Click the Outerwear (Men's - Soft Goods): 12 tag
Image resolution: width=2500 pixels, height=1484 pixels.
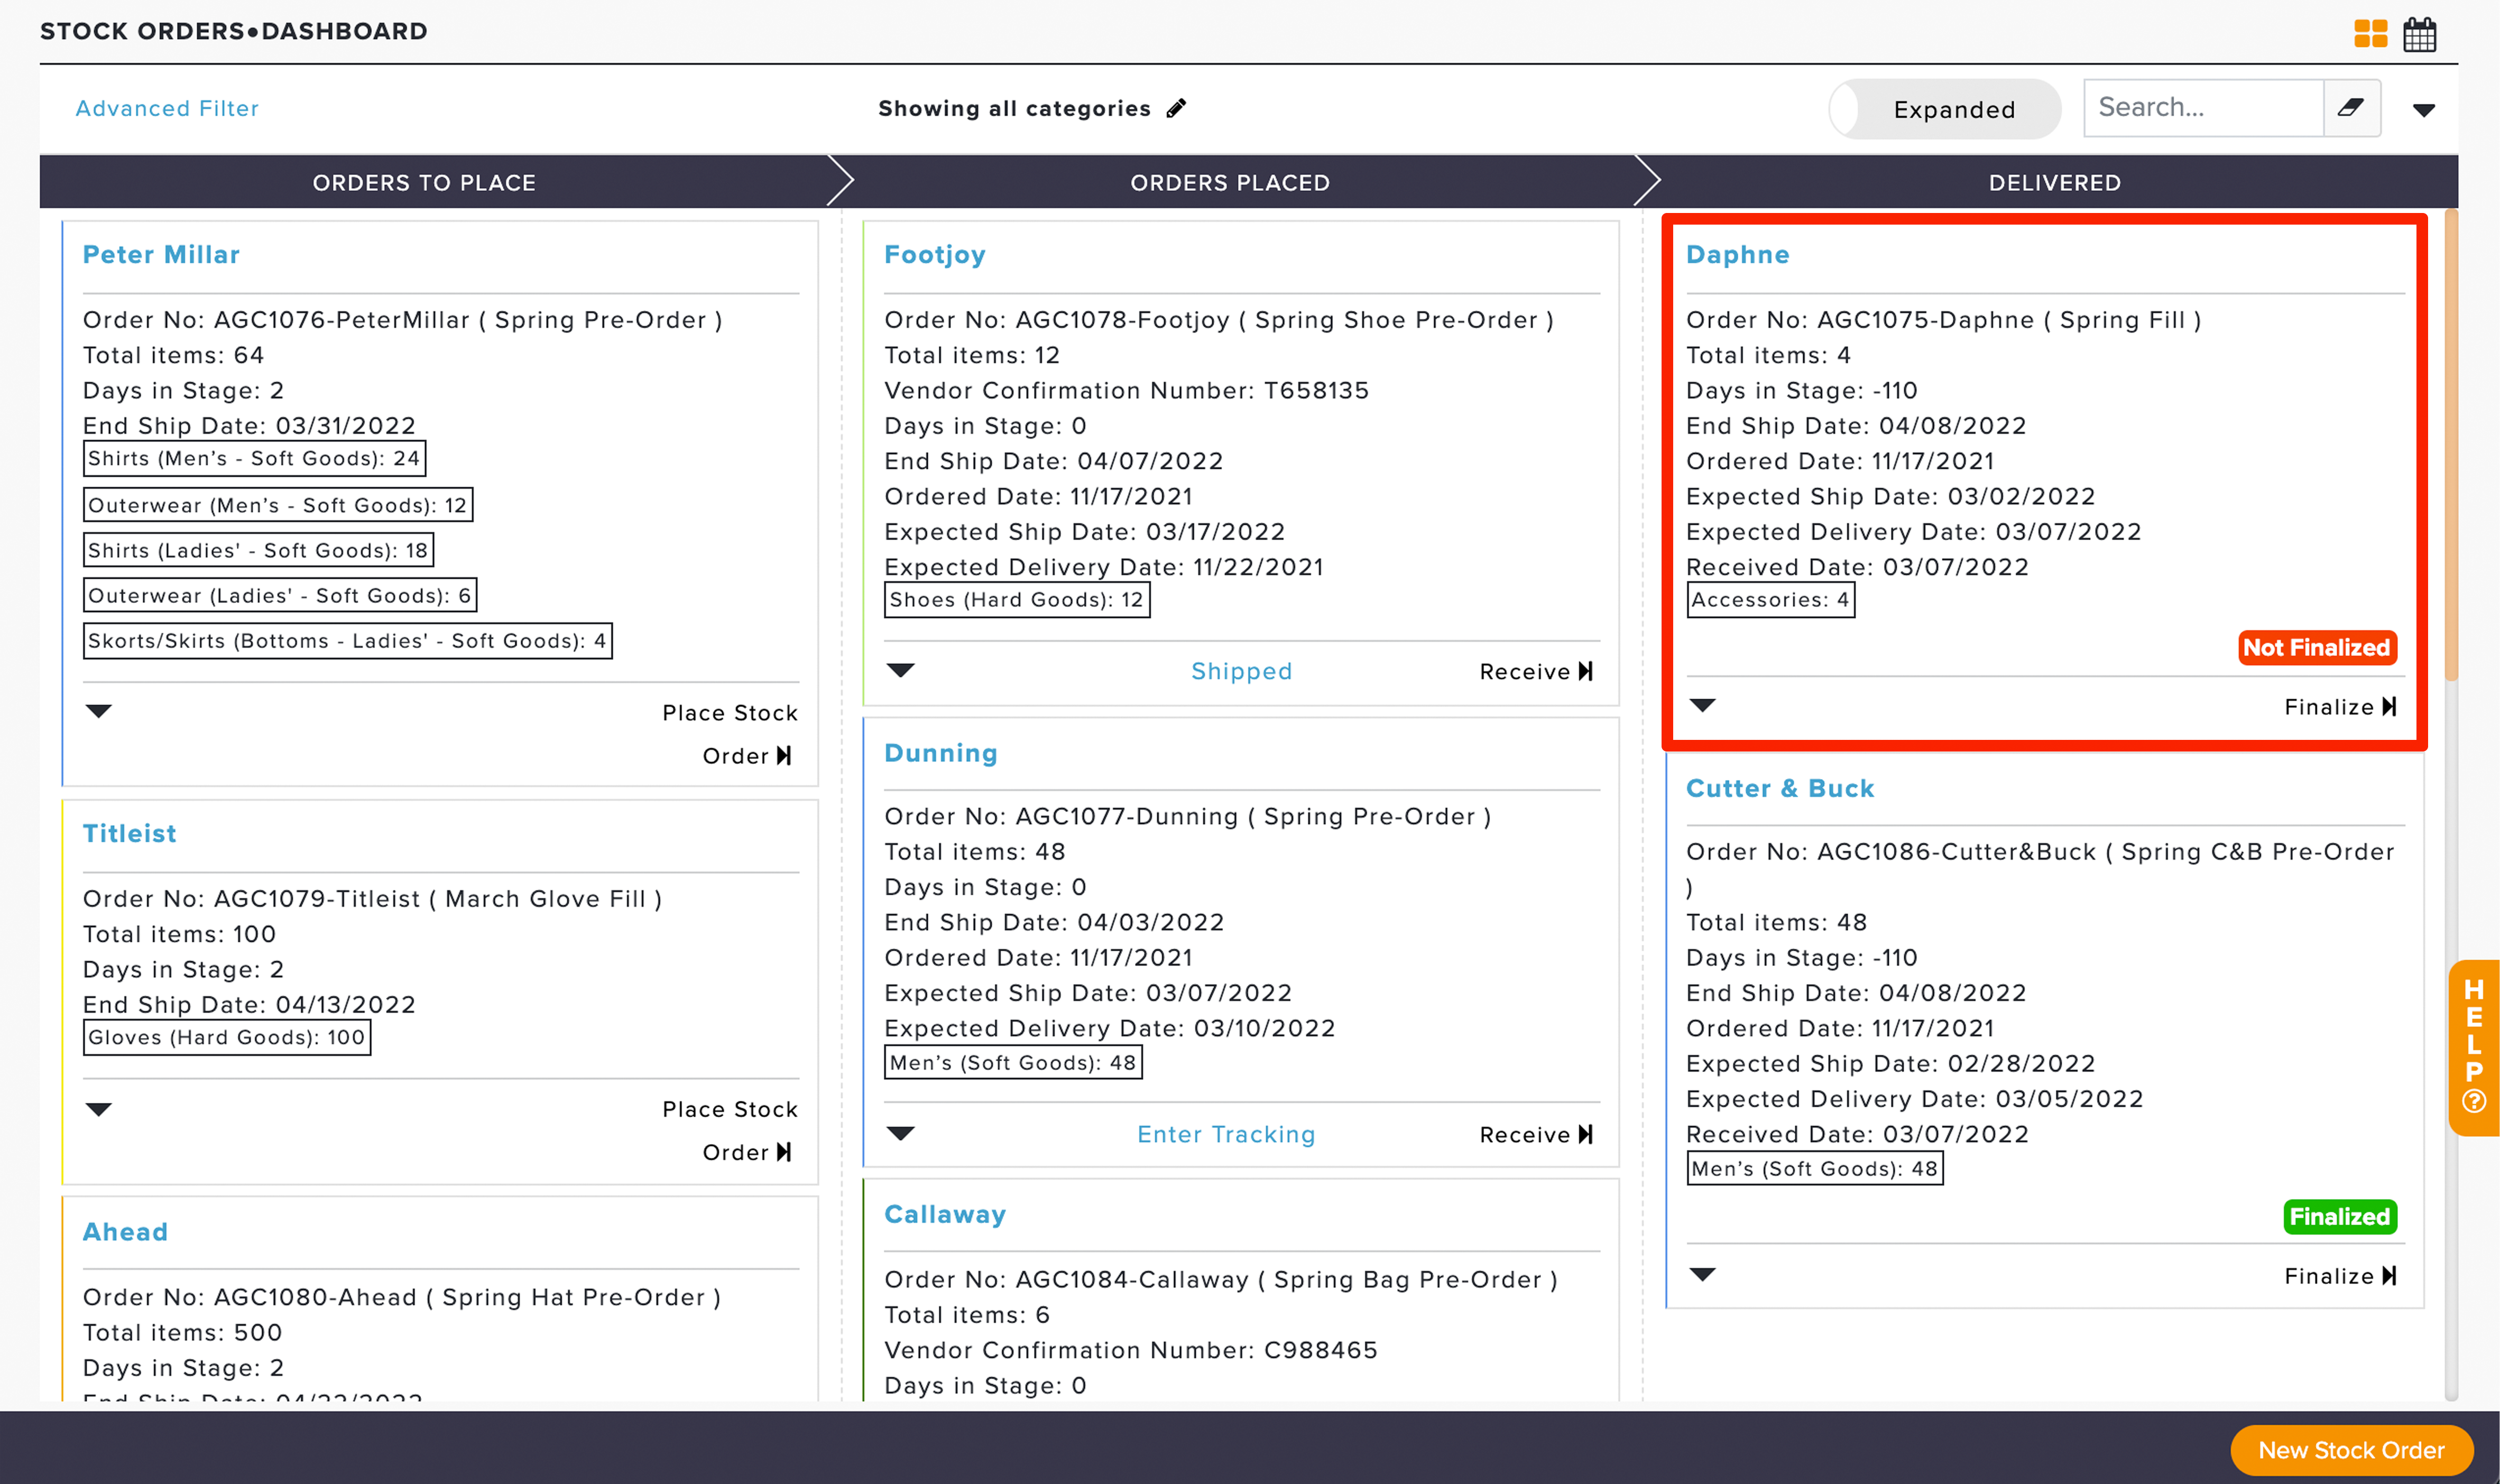click(x=278, y=505)
